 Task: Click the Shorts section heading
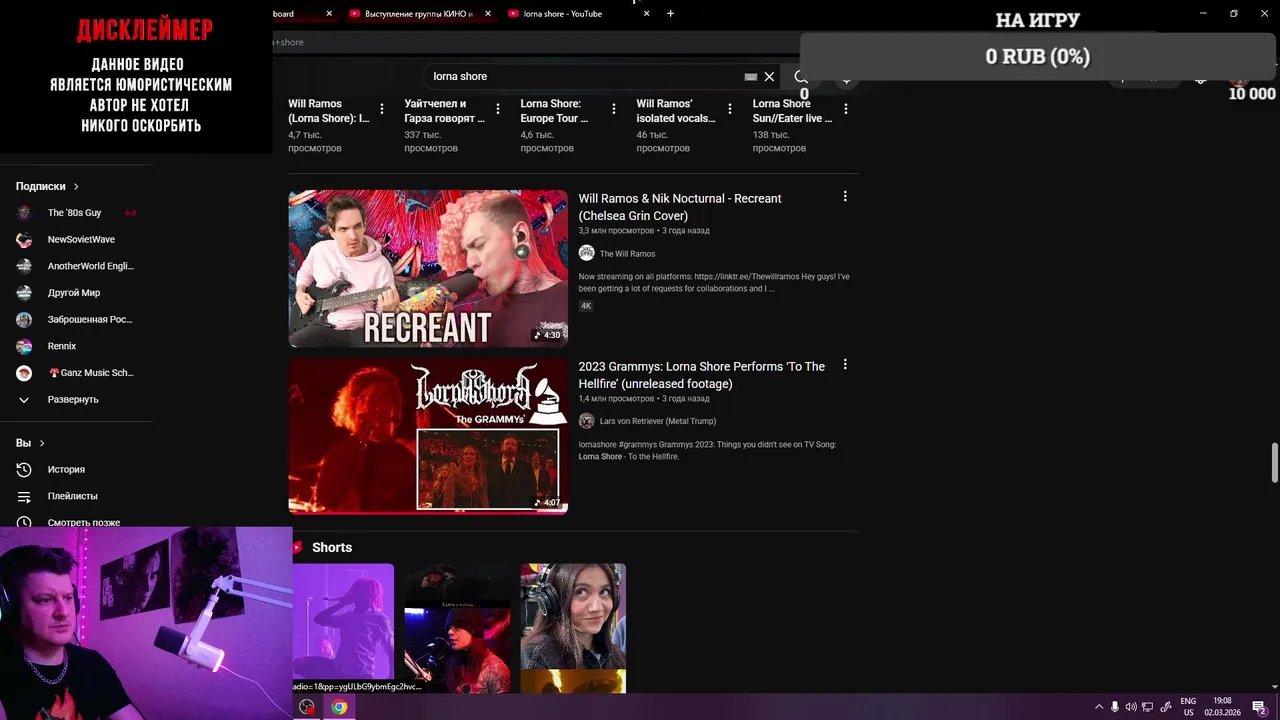coord(332,547)
